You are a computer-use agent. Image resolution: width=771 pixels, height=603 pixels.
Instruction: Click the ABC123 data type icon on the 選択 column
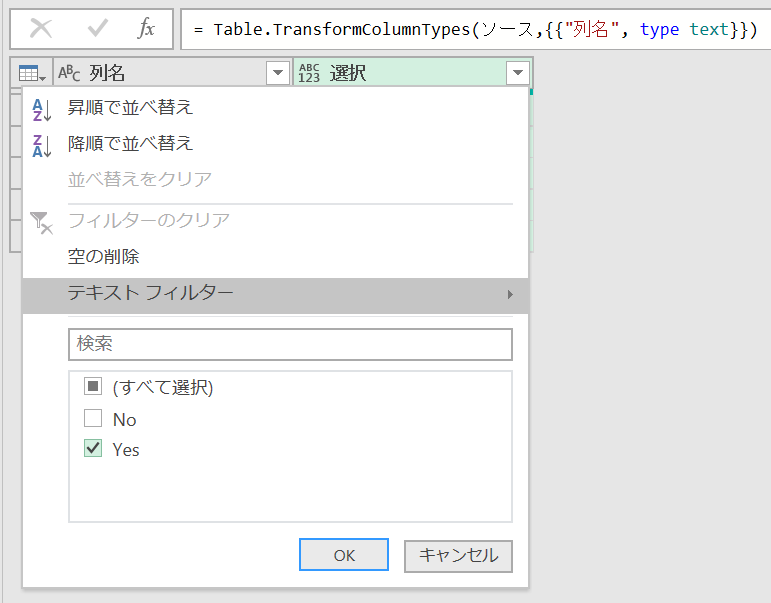pyautogui.click(x=309, y=73)
